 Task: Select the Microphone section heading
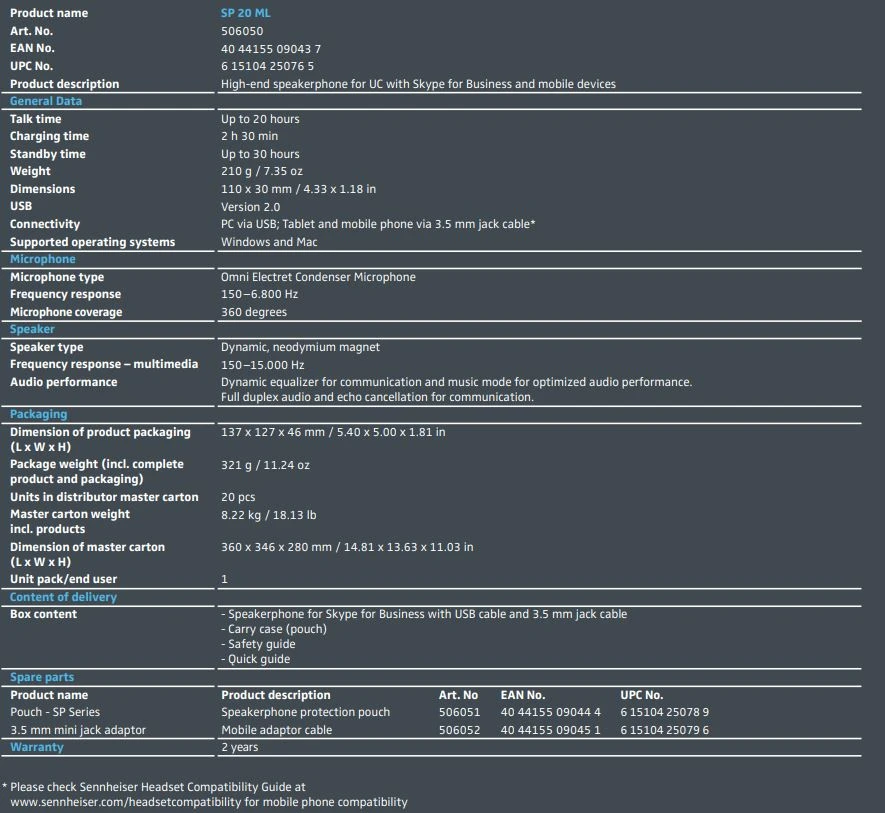tap(43, 259)
